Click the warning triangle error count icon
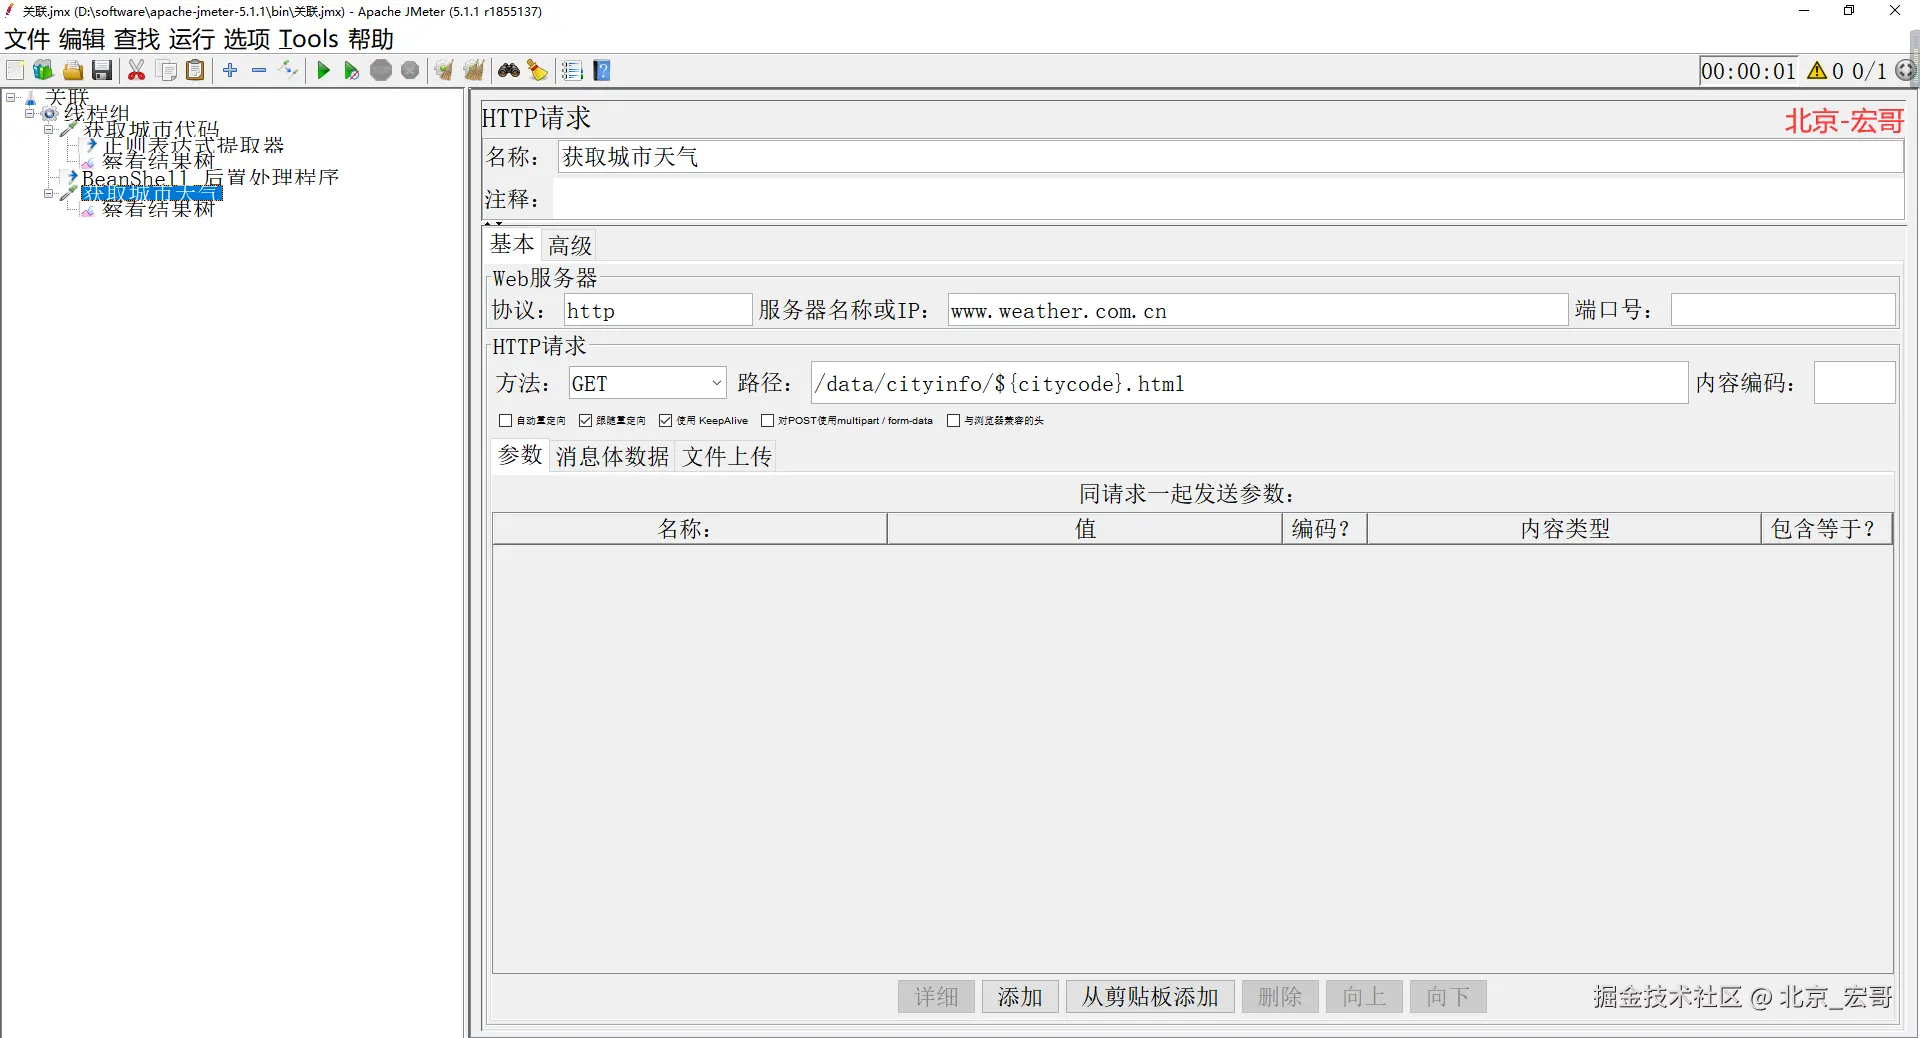The image size is (1920, 1038). (x=1817, y=70)
